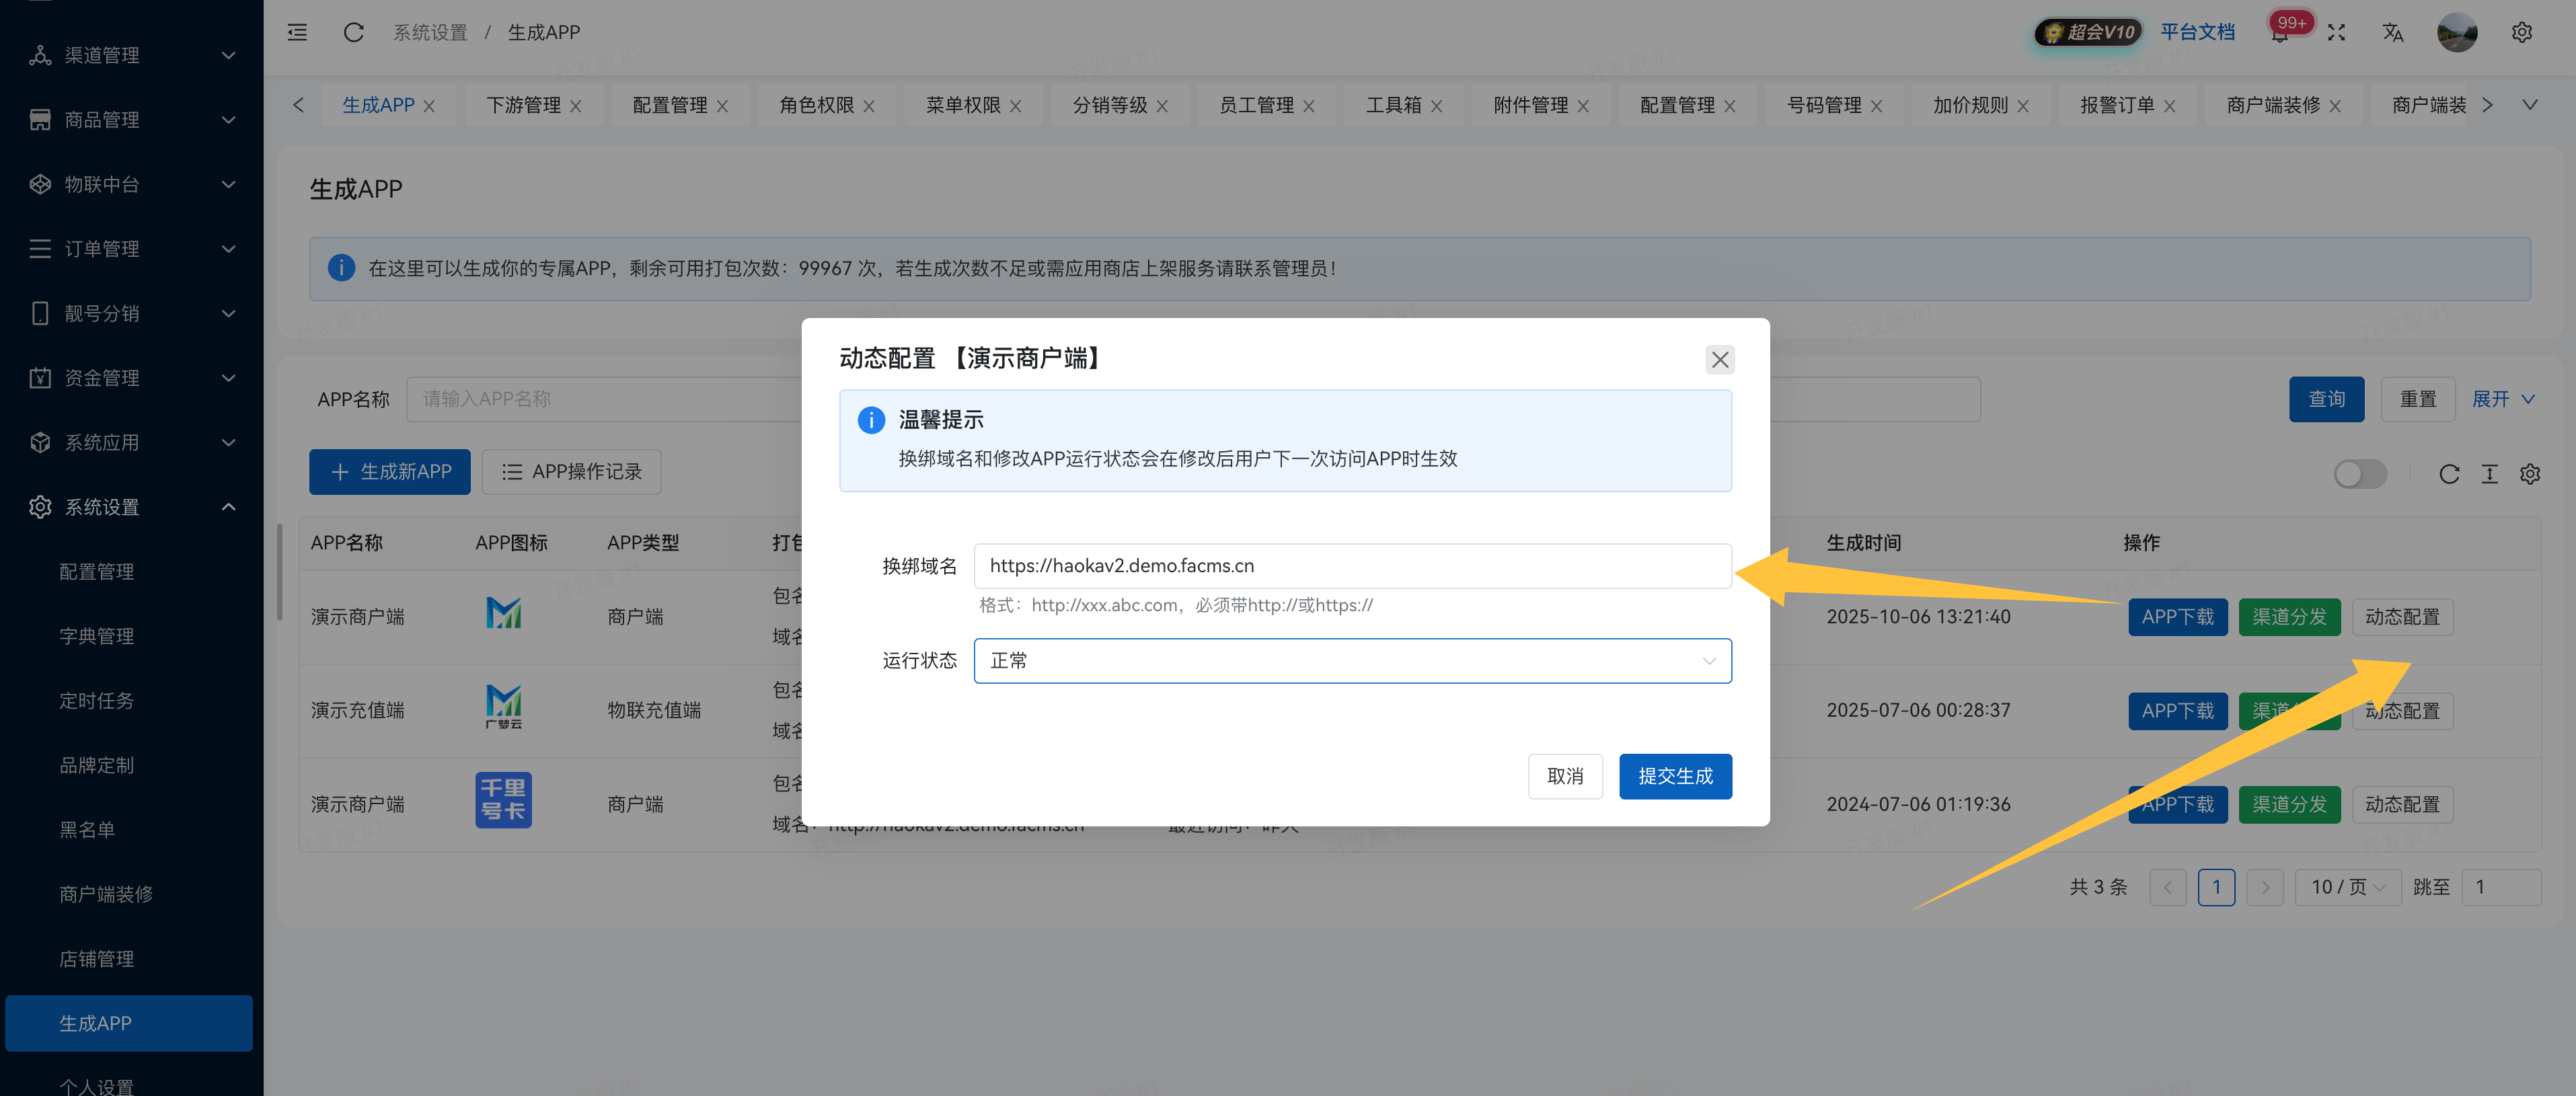Open the 运行状态 dropdown showing 正常
Image resolution: width=2576 pixels, height=1096 pixels.
click(1352, 660)
